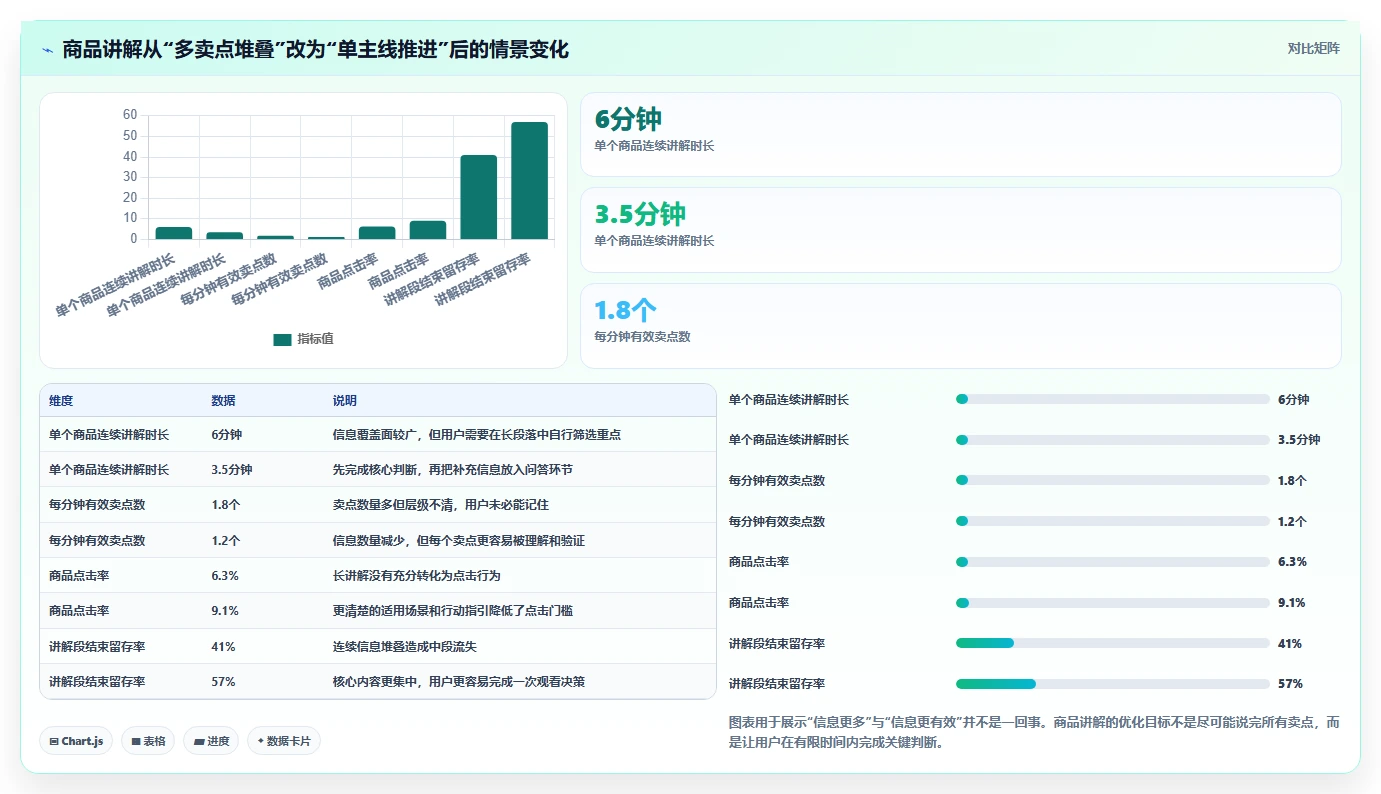Click the progress bar showing 9.1%

coord(1112,603)
